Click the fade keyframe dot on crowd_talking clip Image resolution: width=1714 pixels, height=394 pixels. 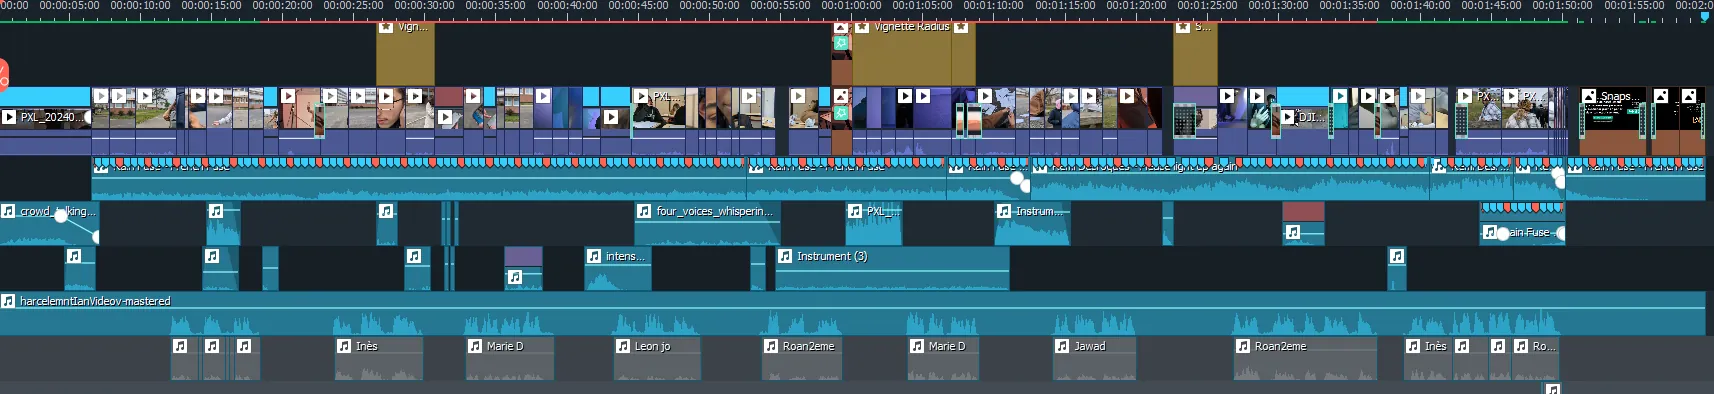[61, 216]
